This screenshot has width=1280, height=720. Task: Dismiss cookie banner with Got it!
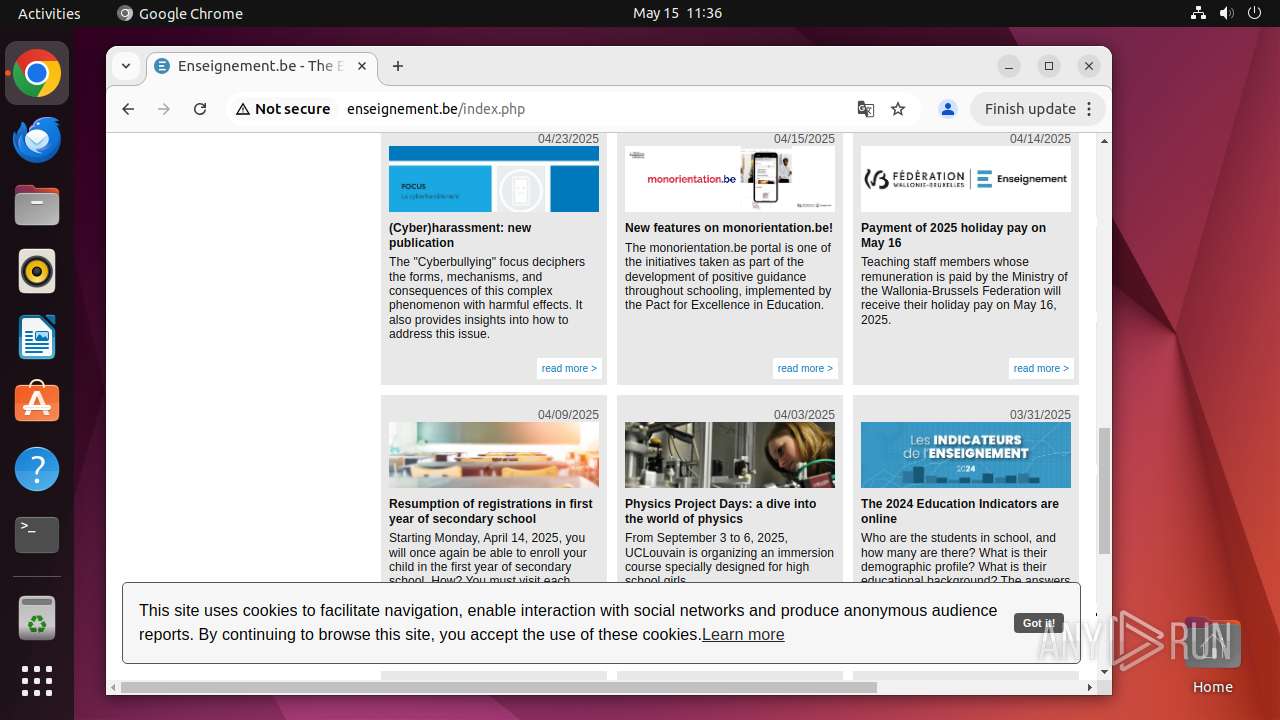pos(1039,623)
